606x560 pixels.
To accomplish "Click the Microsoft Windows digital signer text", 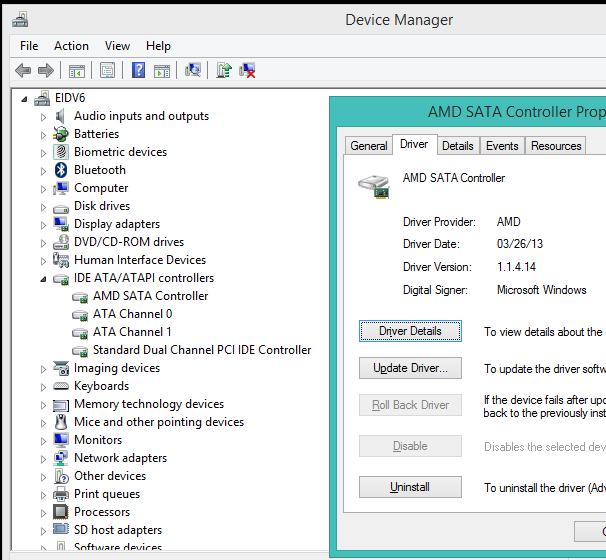I will coord(541,290).
